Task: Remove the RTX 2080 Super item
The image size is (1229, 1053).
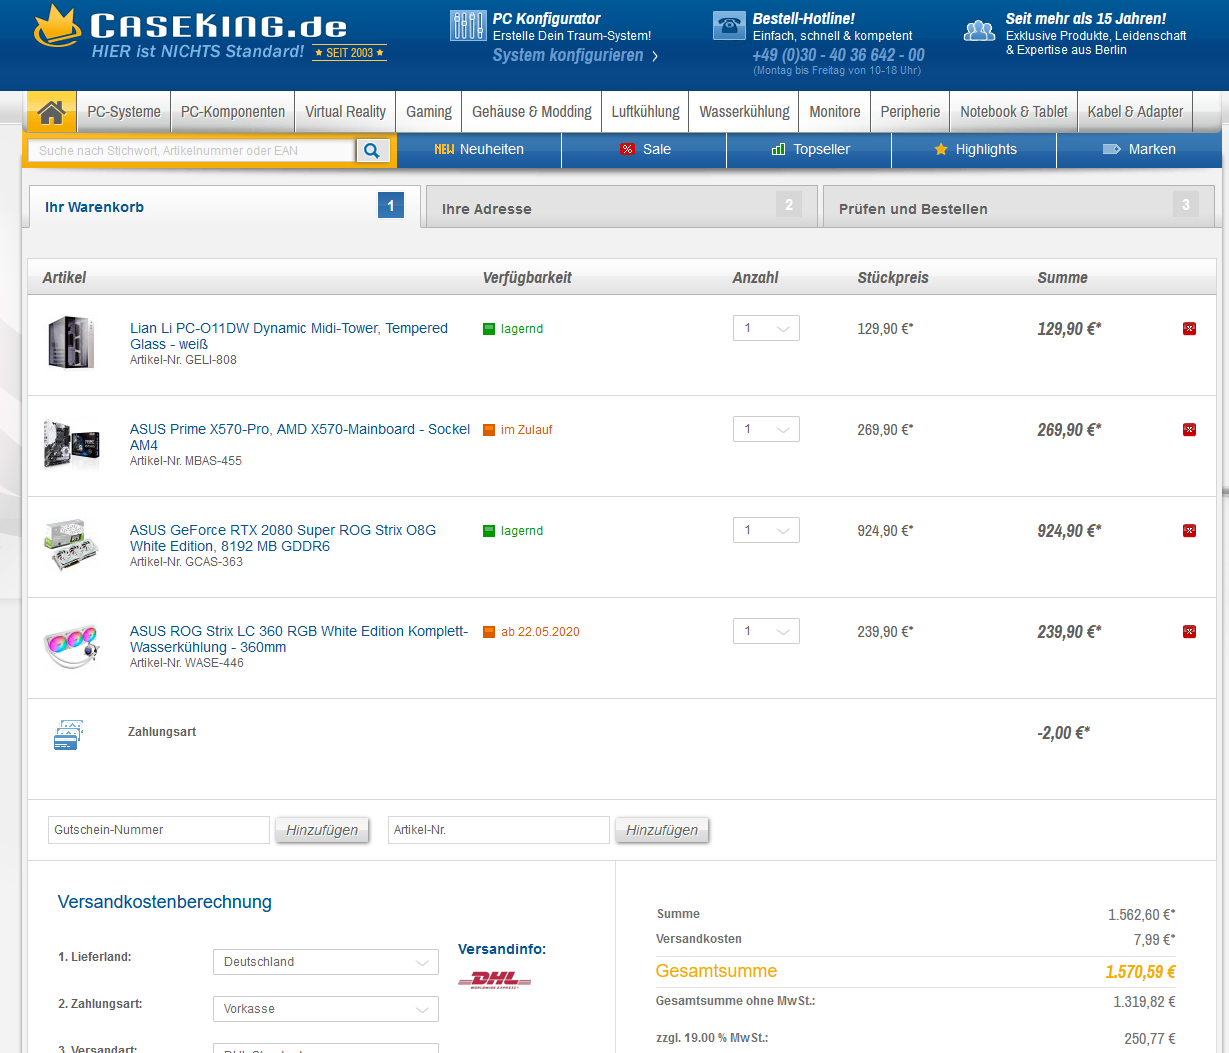Action: coord(1189,531)
